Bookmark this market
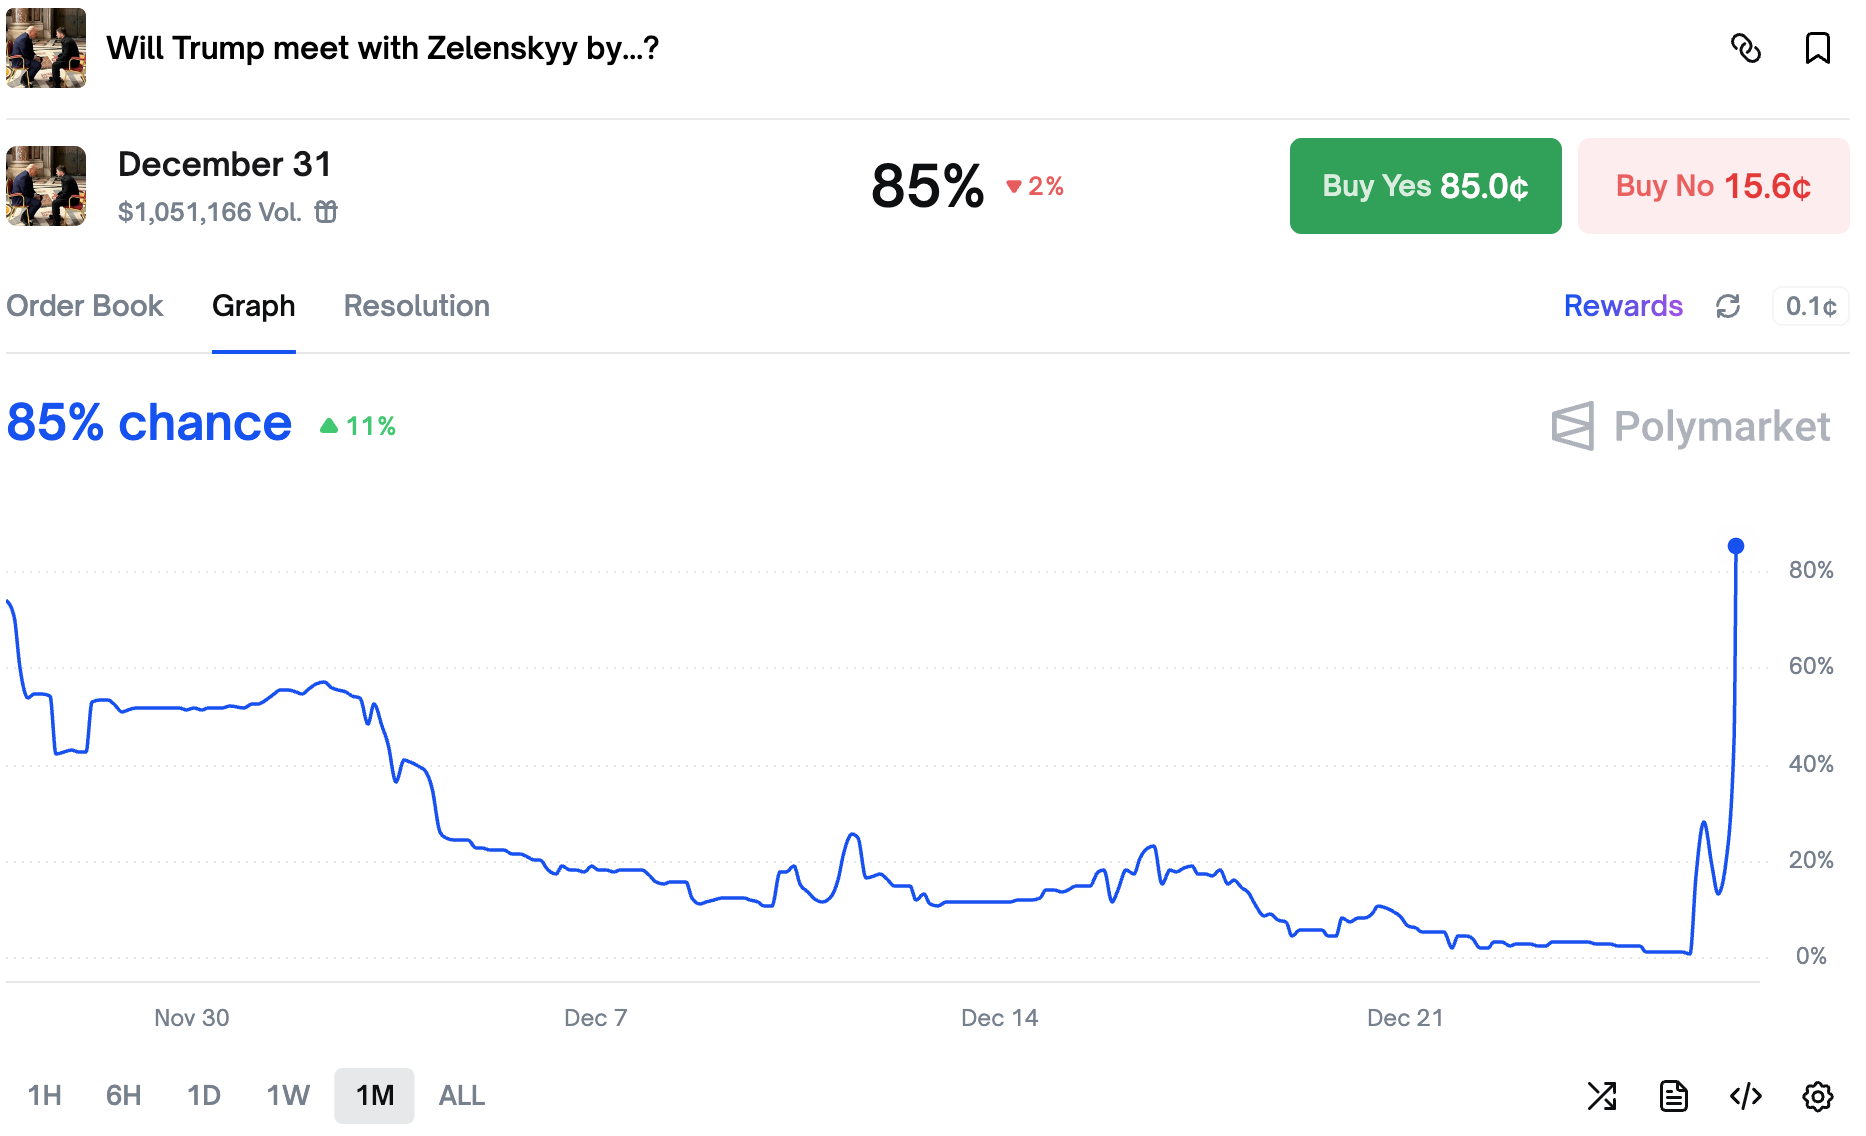1866x1136 pixels. (x=1817, y=48)
